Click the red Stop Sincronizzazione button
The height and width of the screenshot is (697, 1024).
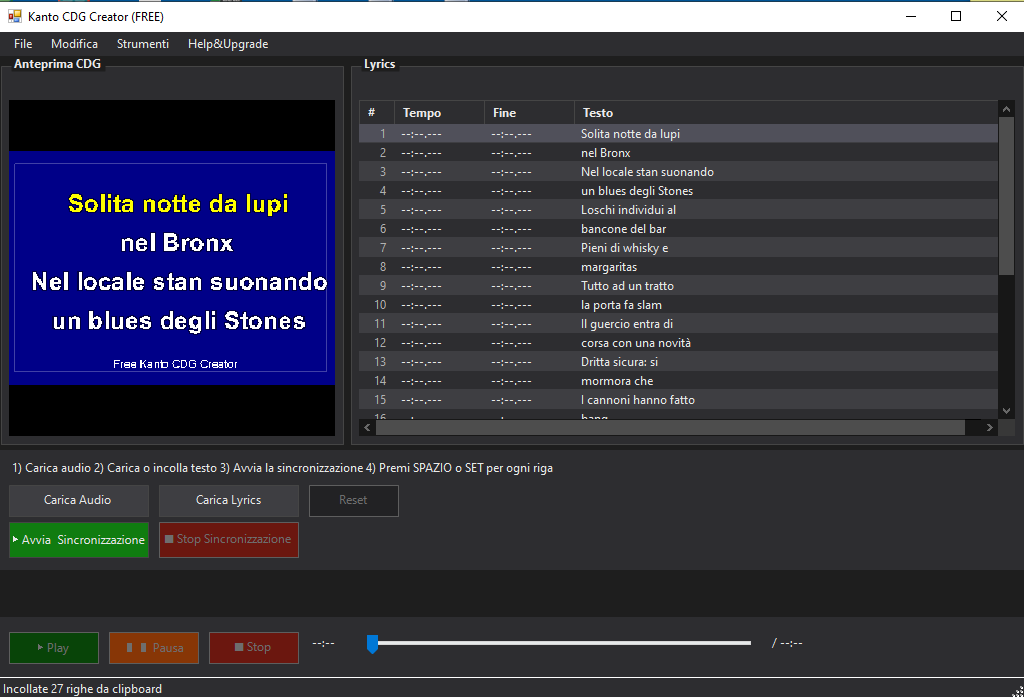[228, 539]
